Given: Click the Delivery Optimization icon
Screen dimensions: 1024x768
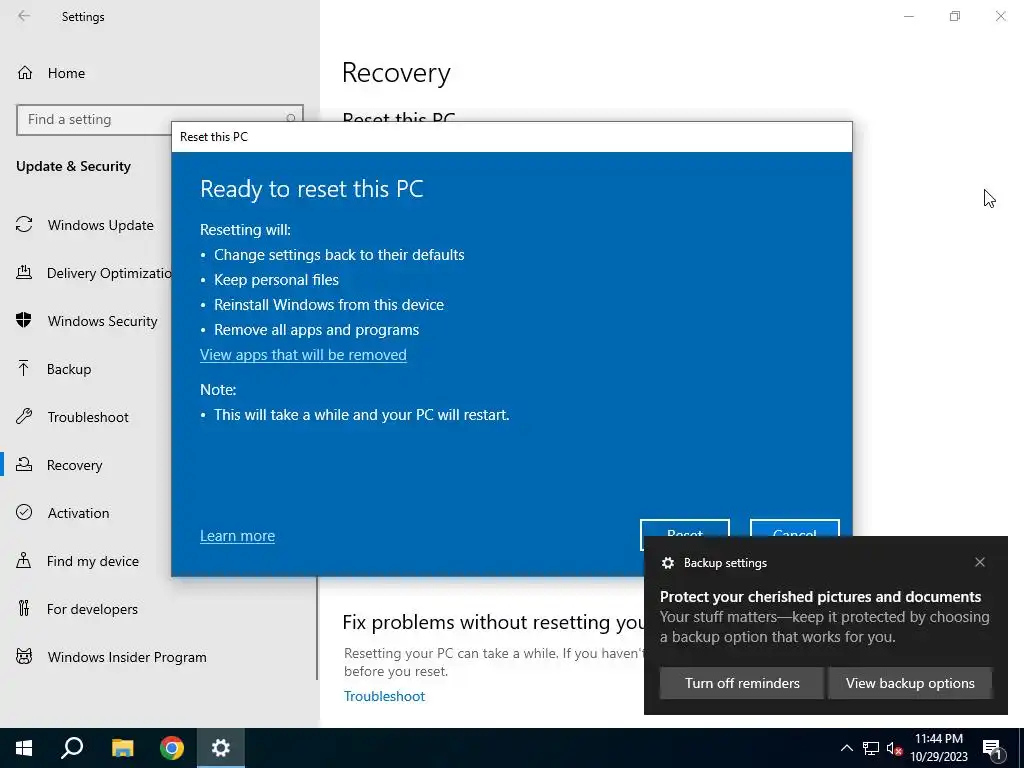Looking at the screenshot, I should tap(24, 272).
